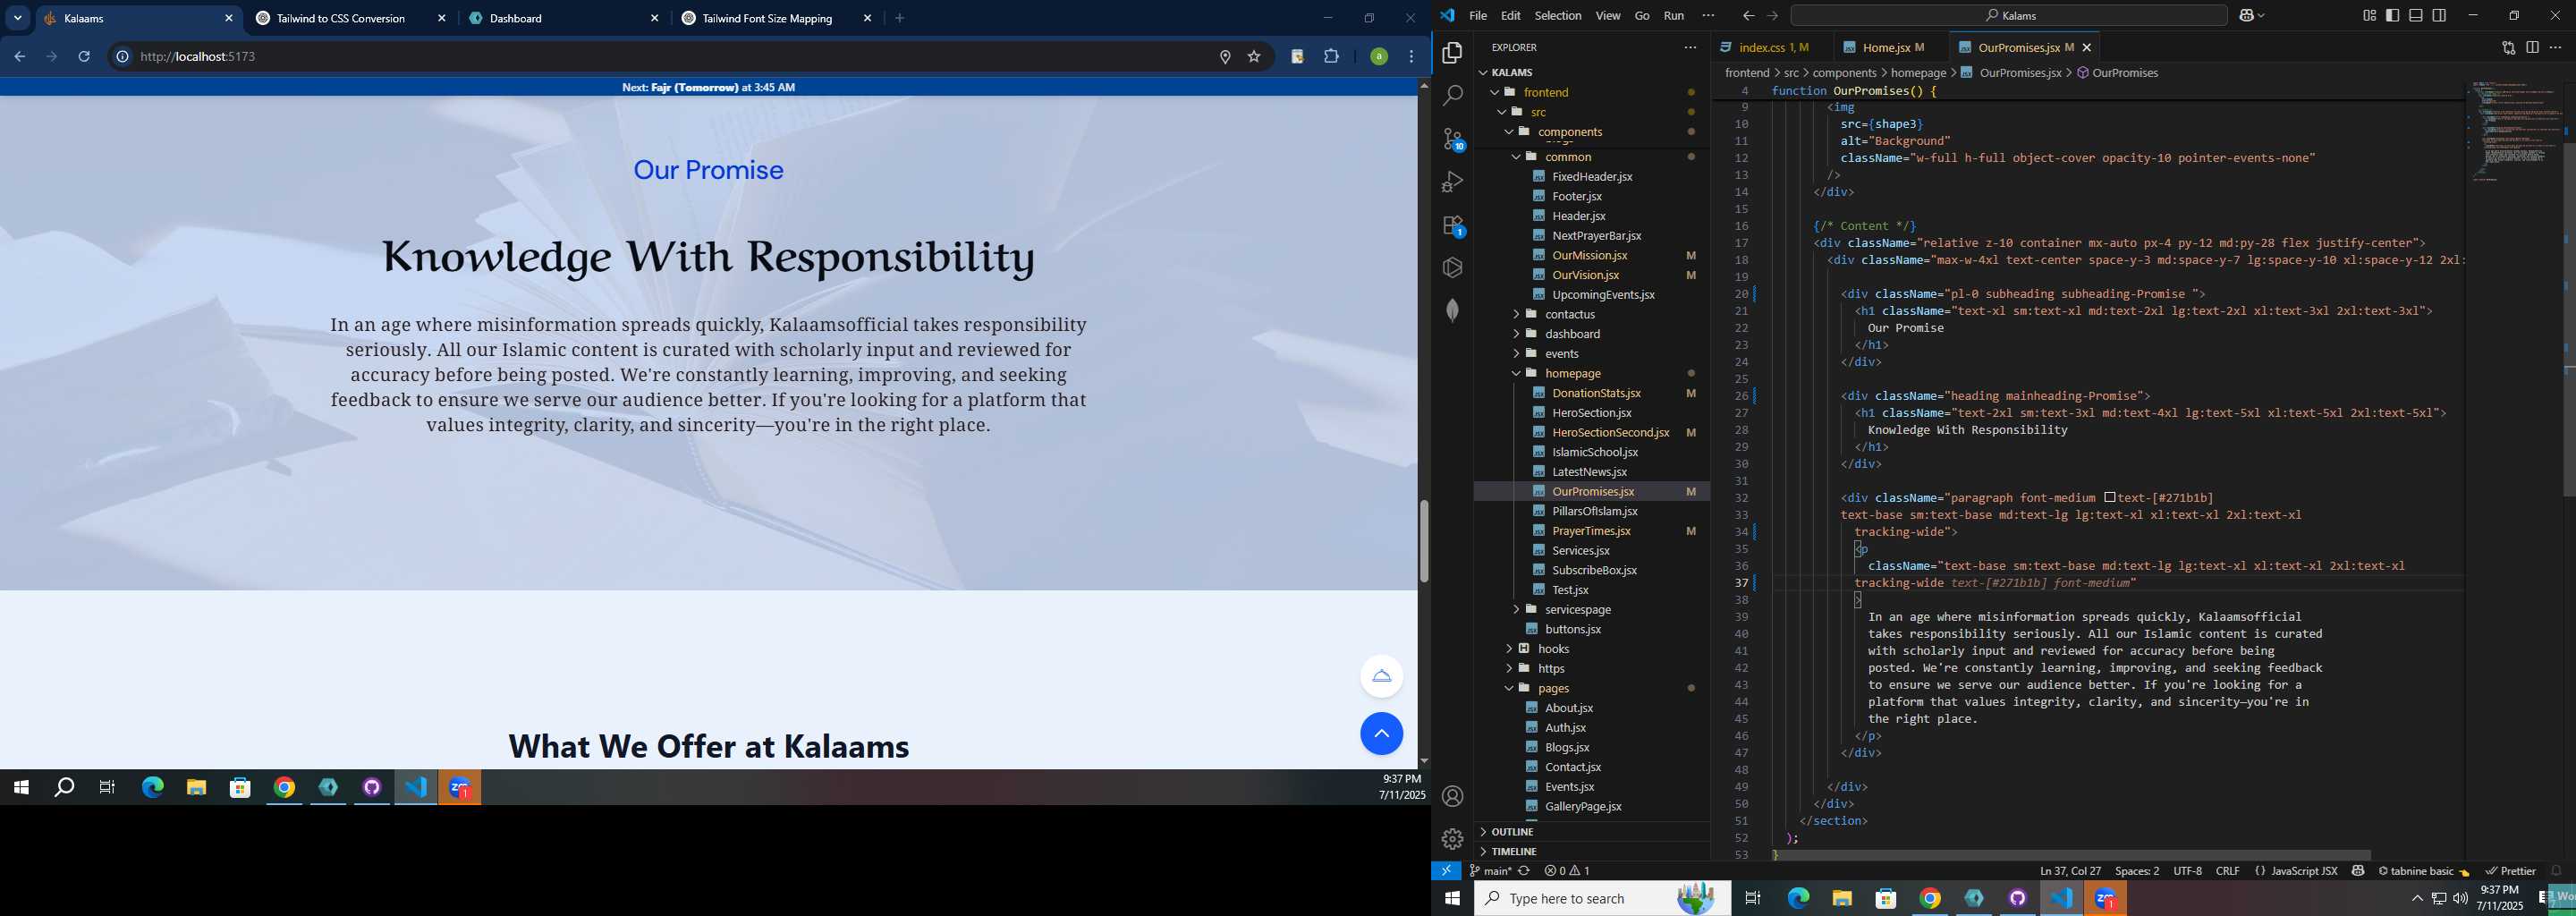This screenshot has height=916, width=2576.
Task: Open the File menu in VS Code
Action: [x=1478, y=16]
